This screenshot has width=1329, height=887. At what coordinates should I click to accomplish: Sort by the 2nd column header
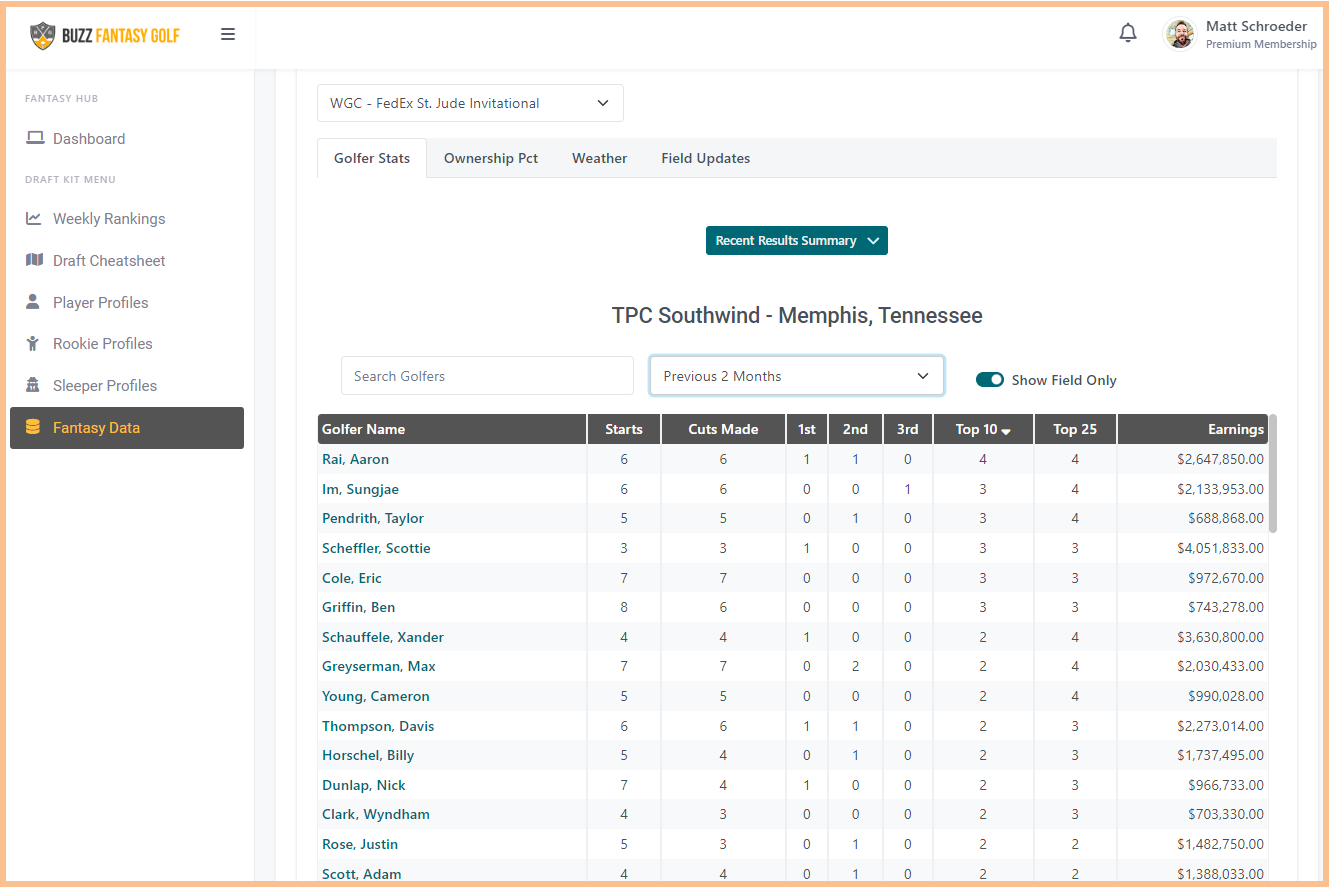click(855, 429)
